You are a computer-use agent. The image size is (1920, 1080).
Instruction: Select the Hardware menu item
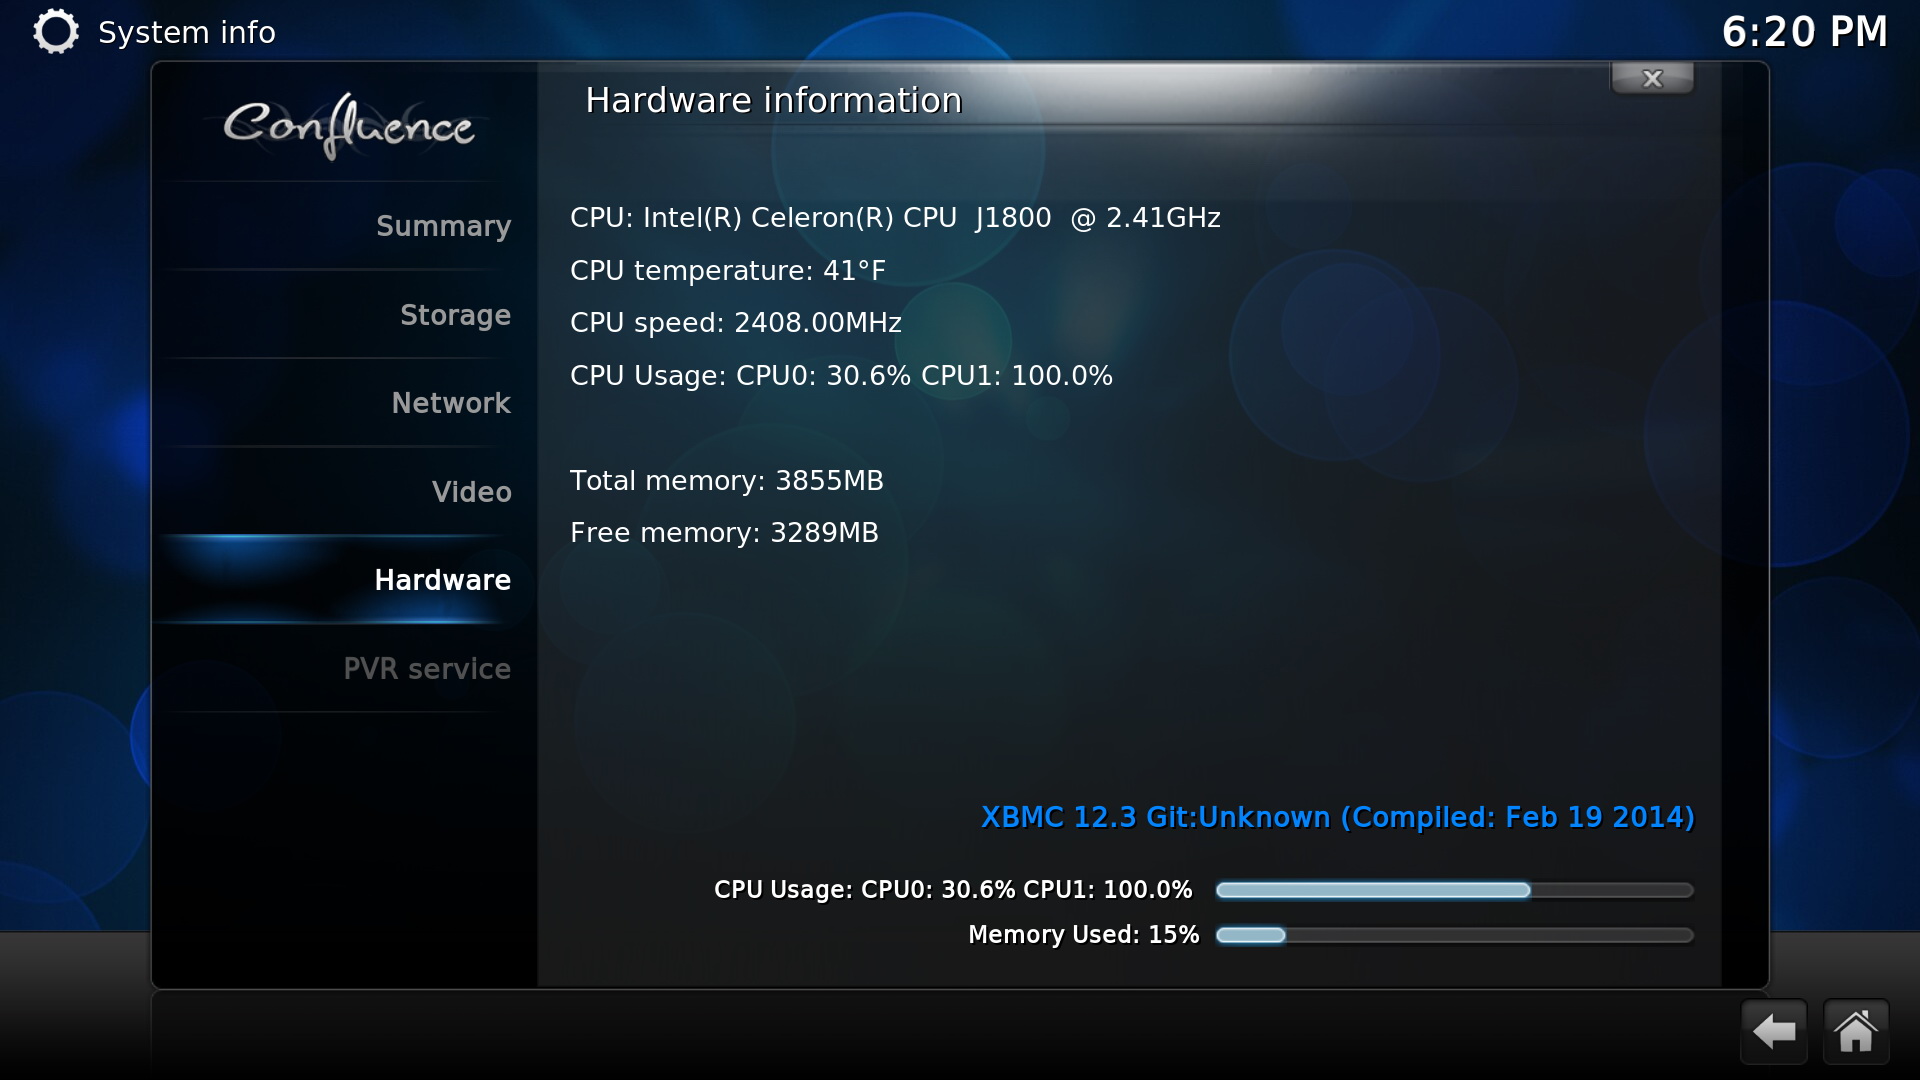point(345,579)
